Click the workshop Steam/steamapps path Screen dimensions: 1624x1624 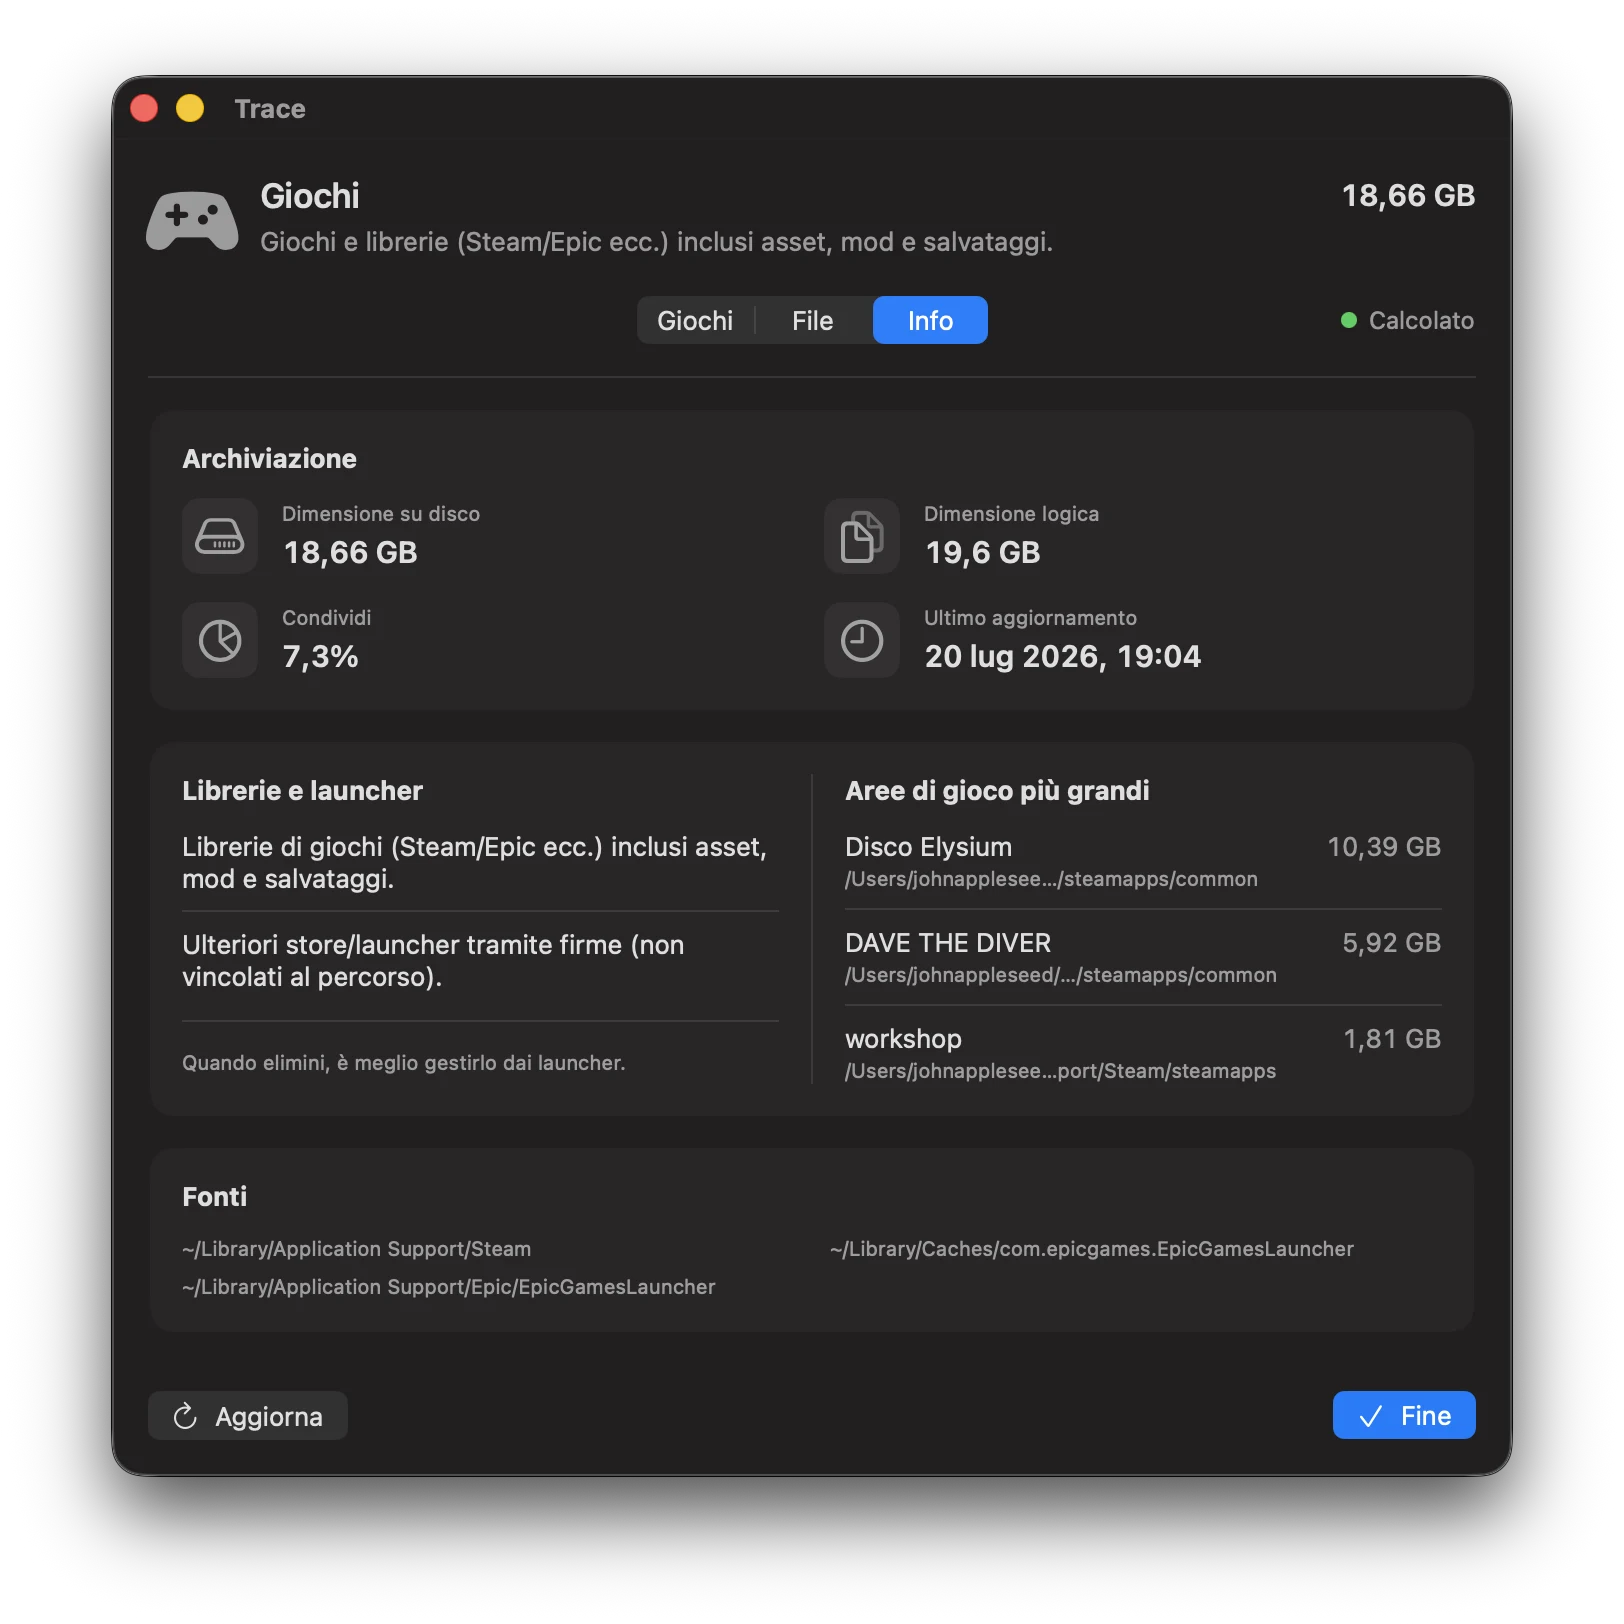(1060, 1071)
